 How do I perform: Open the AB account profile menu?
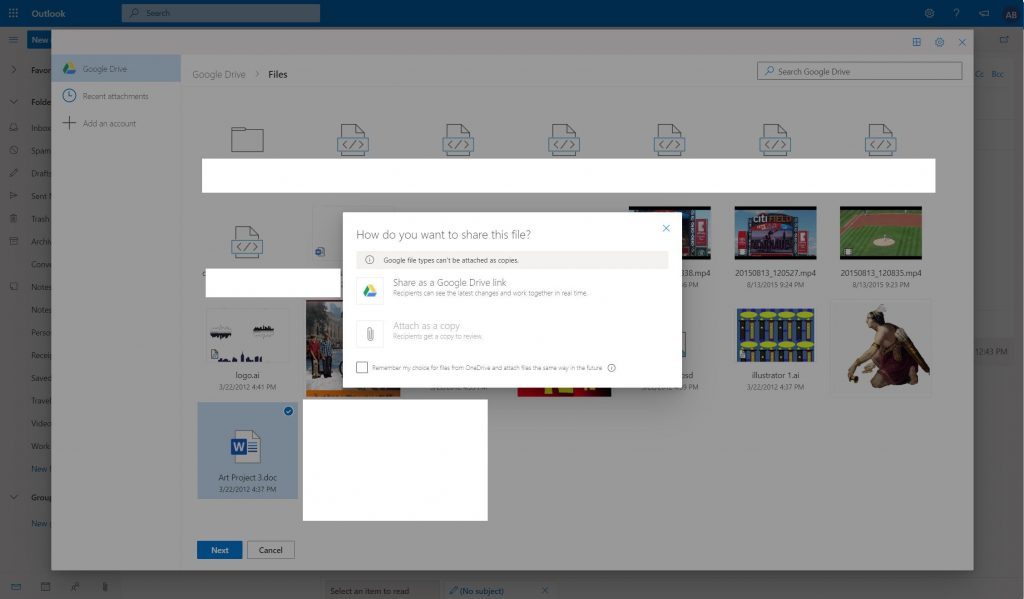(x=1010, y=13)
